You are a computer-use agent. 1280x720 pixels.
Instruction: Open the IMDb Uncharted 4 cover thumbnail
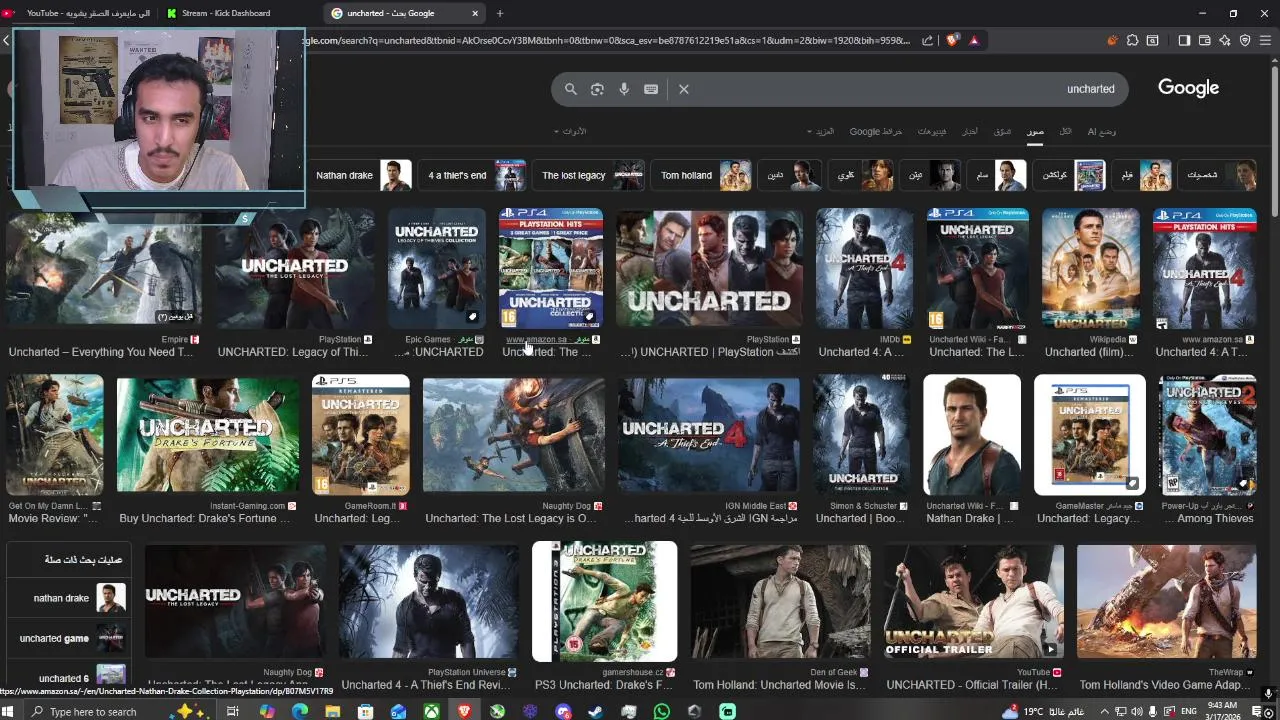click(x=864, y=269)
